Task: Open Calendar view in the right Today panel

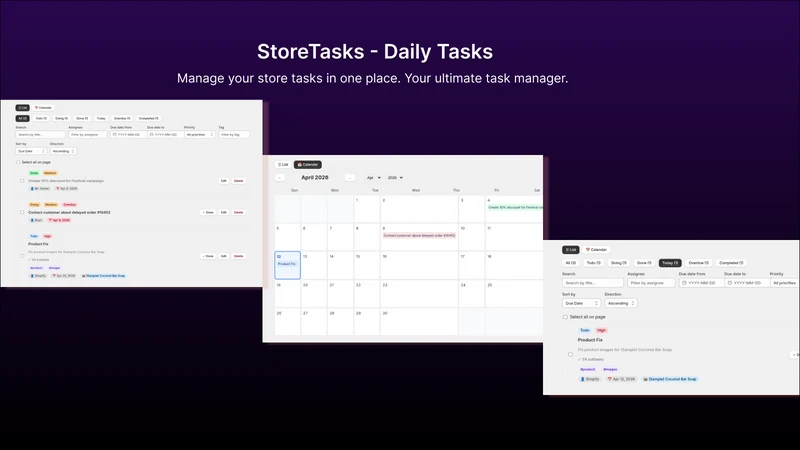Action: click(x=596, y=249)
